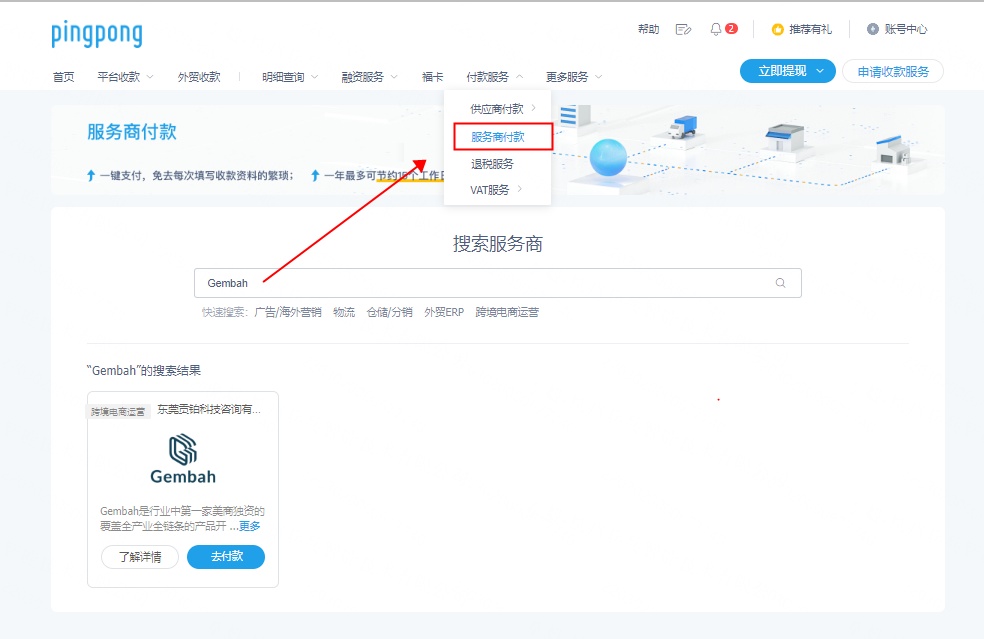Image resolution: width=984 pixels, height=639 pixels.
Task: Open the 外贸收款 tab
Action: (199, 77)
